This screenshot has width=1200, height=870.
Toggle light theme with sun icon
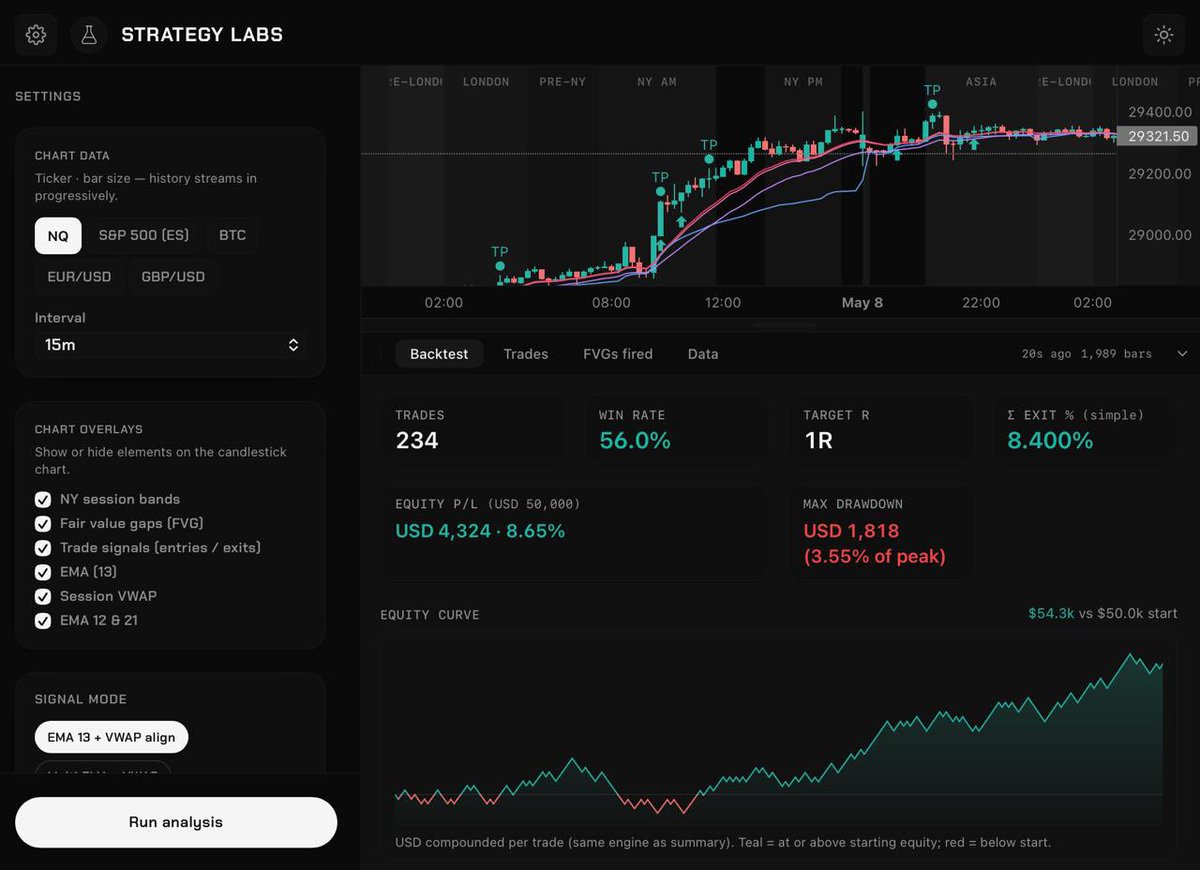[x=1164, y=35]
